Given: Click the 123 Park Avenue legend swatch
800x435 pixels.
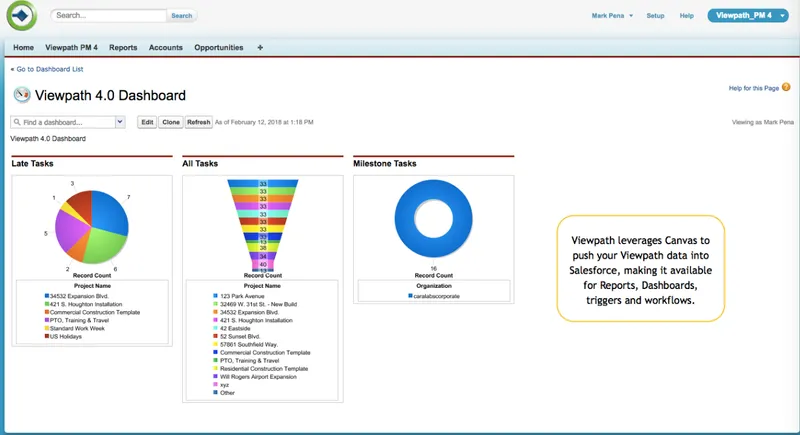Looking at the screenshot, I should (x=215, y=296).
